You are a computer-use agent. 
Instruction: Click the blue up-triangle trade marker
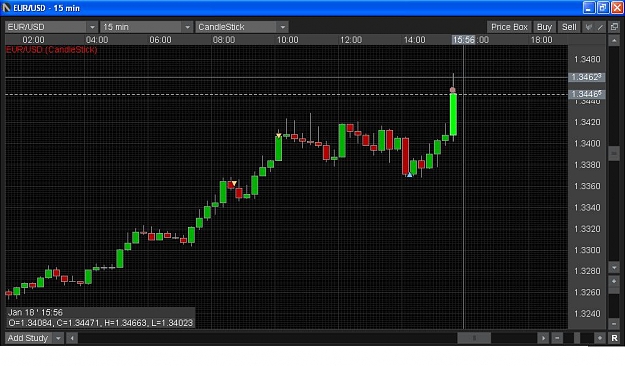pos(409,174)
